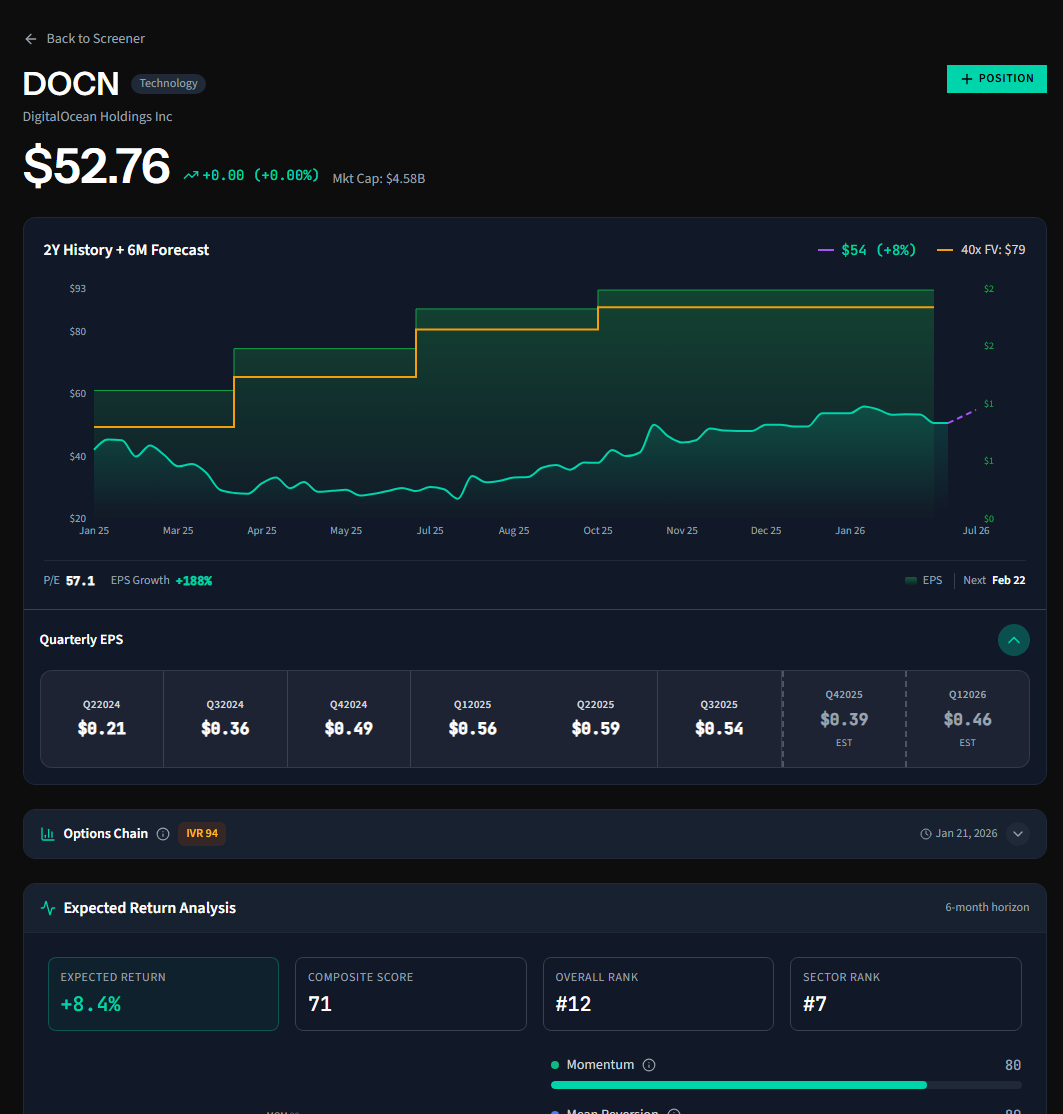The width and height of the screenshot is (1063, 1114).
Task: Select the Technology sector tag
Action: [168, 83]
